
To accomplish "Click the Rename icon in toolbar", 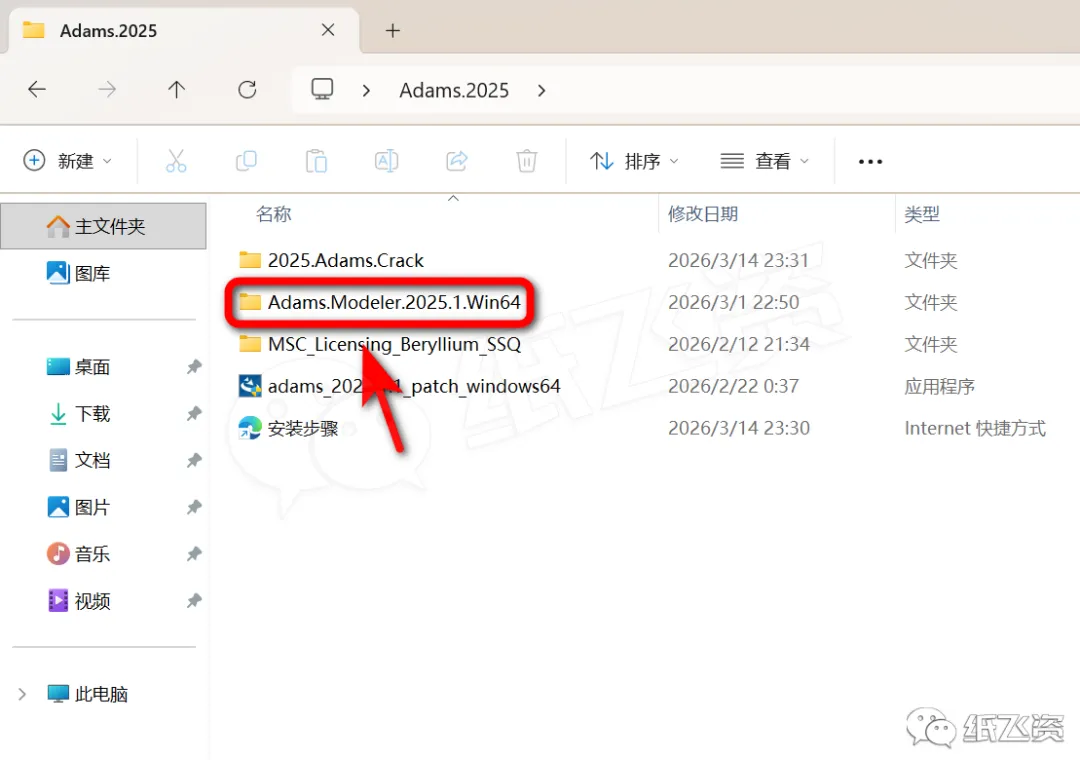I will coord(386,161).
